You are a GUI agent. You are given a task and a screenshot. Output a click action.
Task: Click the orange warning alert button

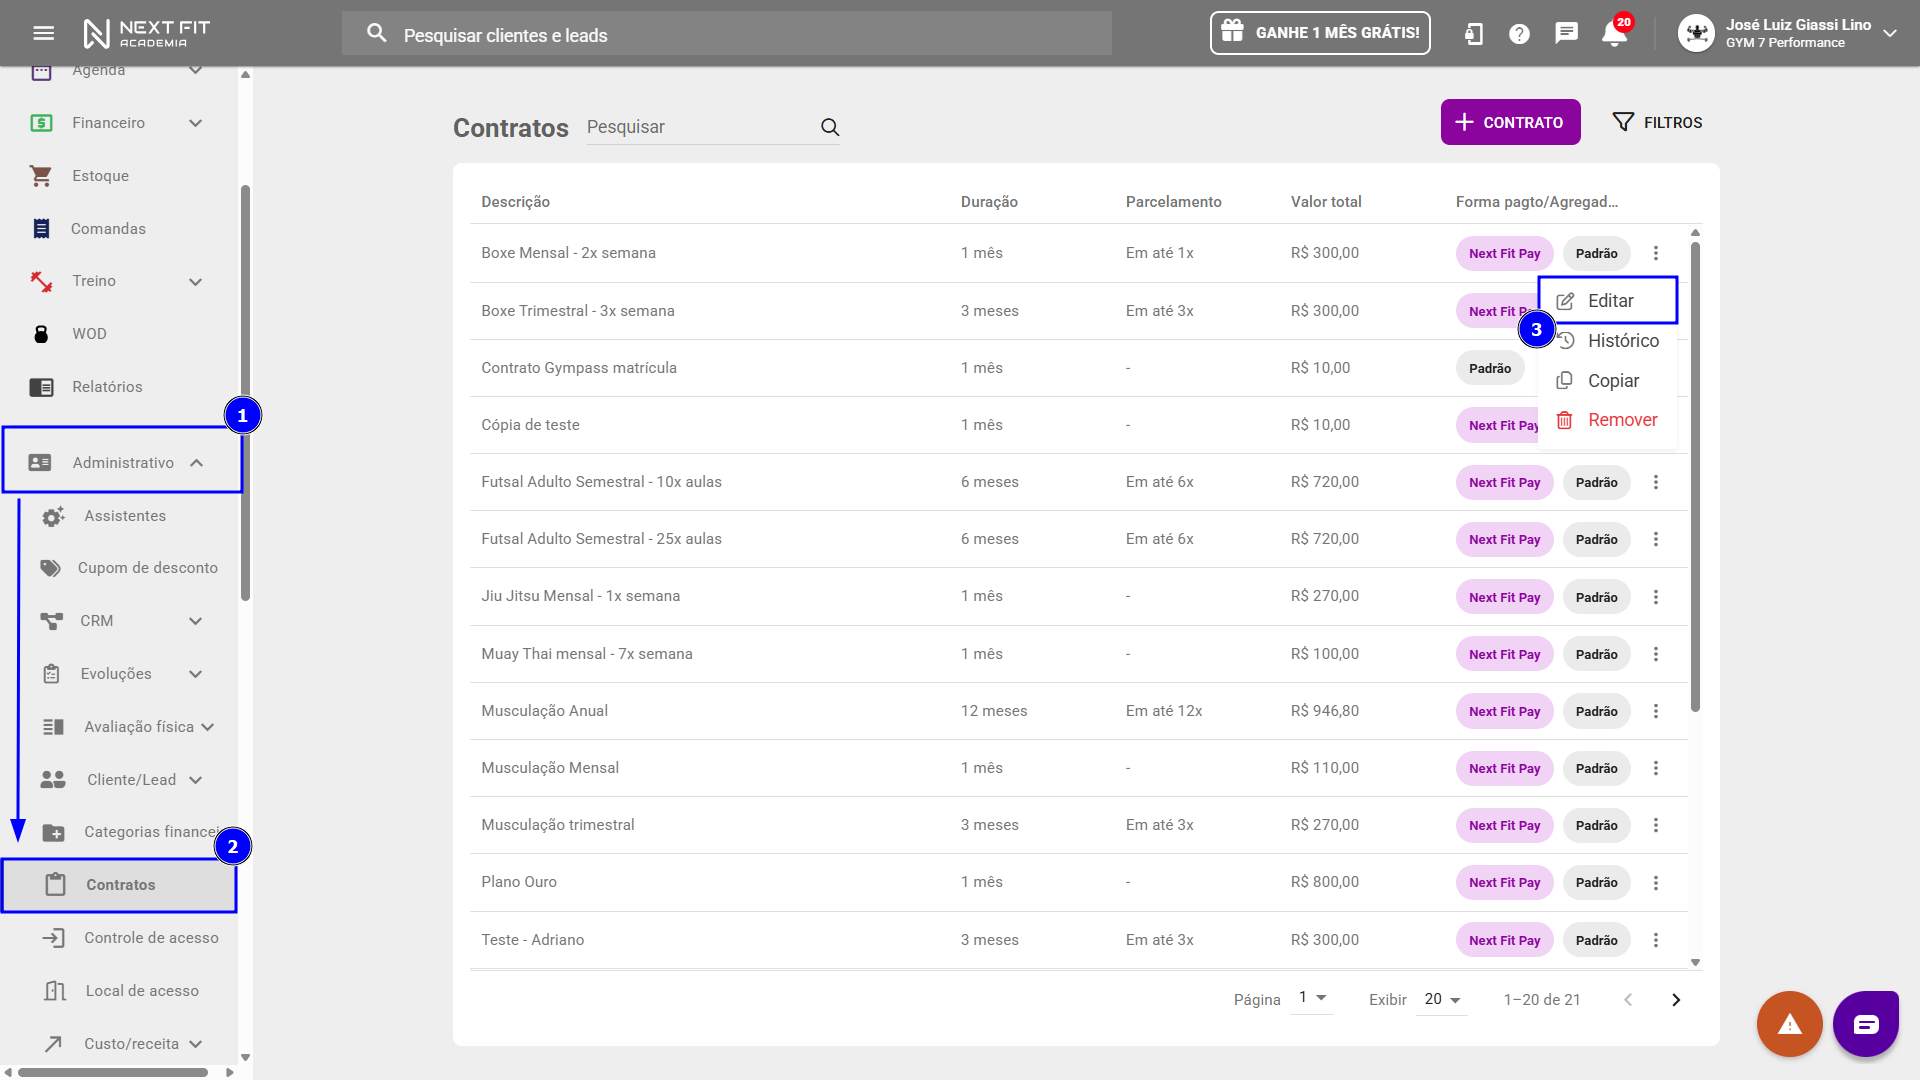pos(1789,1024)
